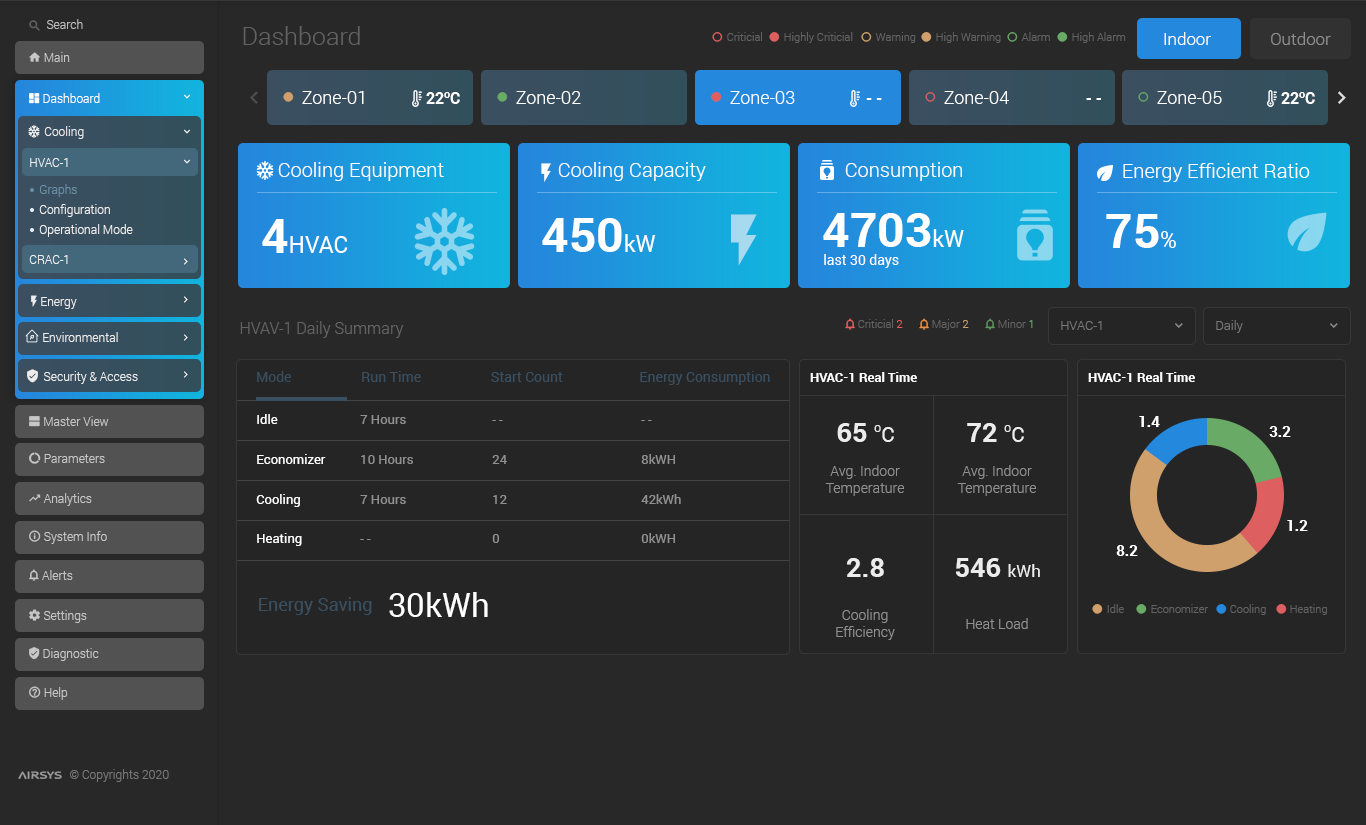1366x825 pixels.
Task: Click the Major alarm bell icon
Action: tap(924, 325)
